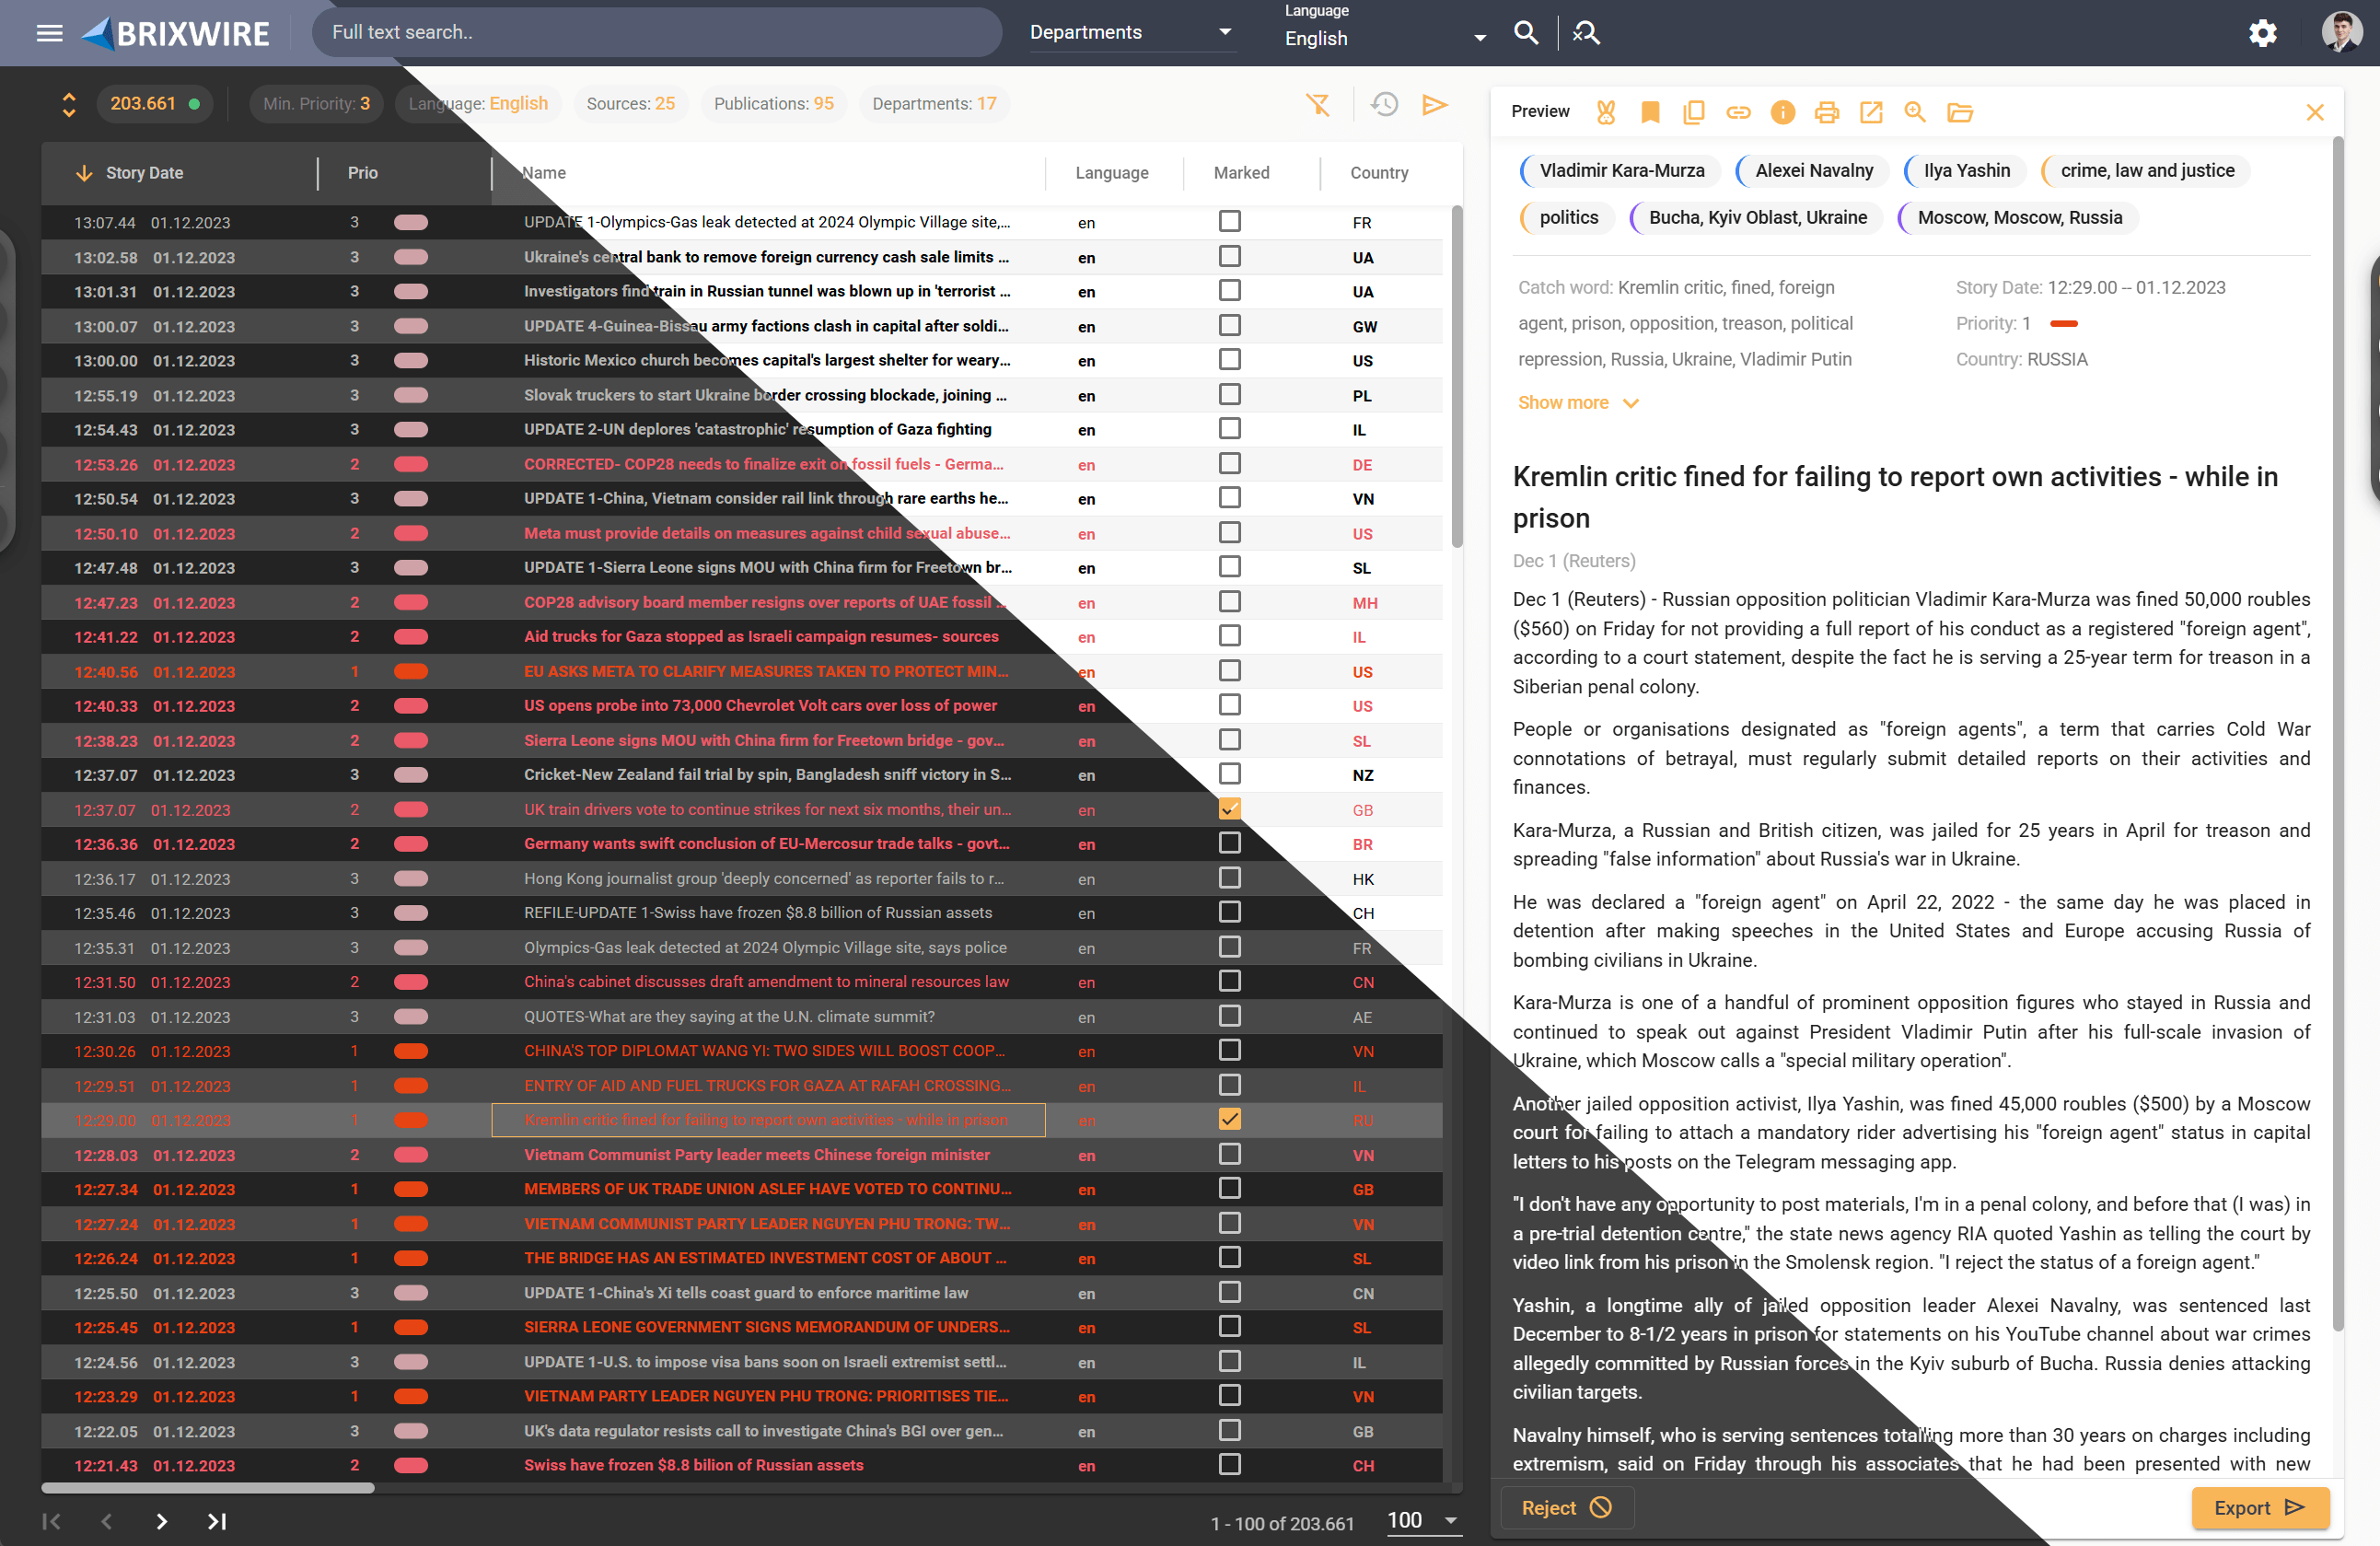Sort by Story Date column header
Screen dimensions: 2380x1546
tap(144, 173)
